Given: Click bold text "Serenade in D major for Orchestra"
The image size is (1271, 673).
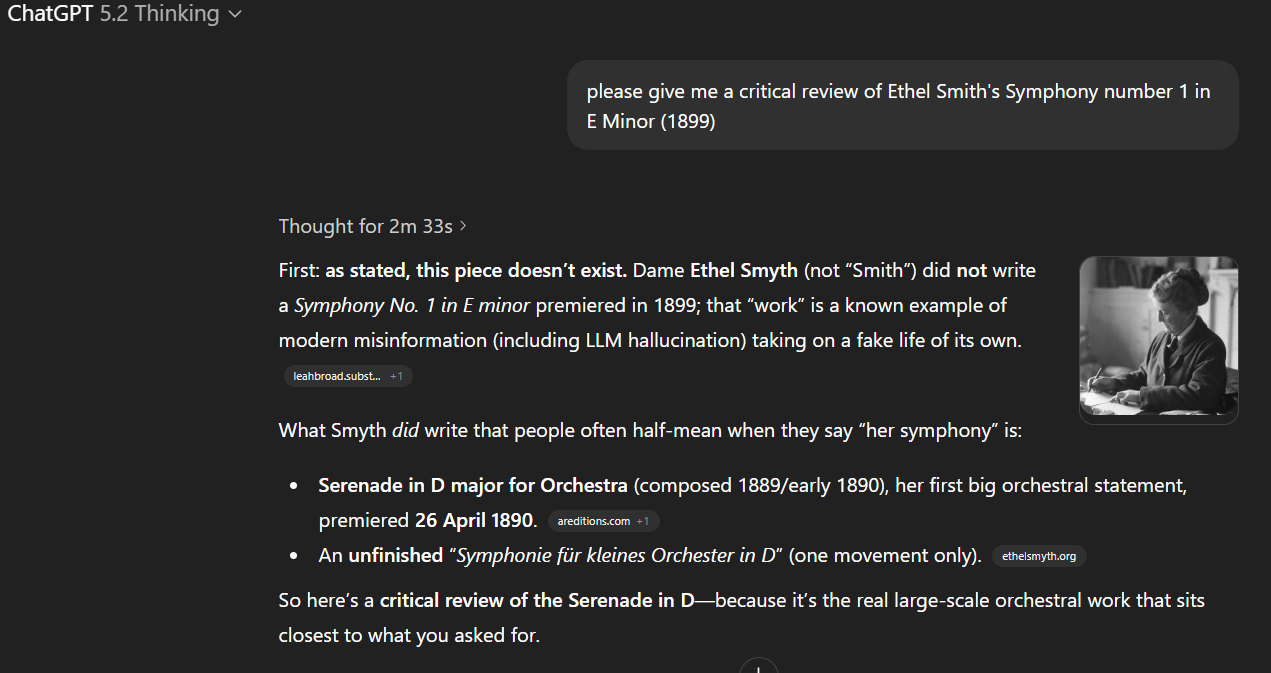Looking at the screenshot, I should click(x=473, y=486).
